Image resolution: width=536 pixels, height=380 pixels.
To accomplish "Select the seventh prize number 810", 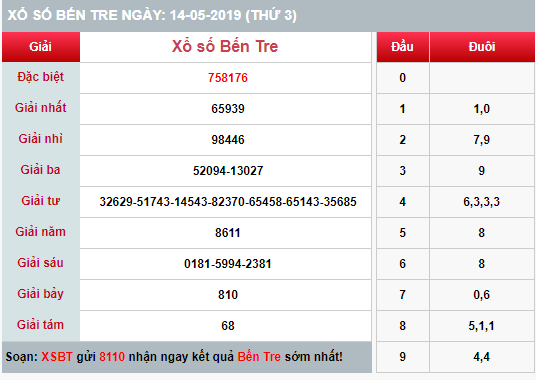I will tap(228, 295).
